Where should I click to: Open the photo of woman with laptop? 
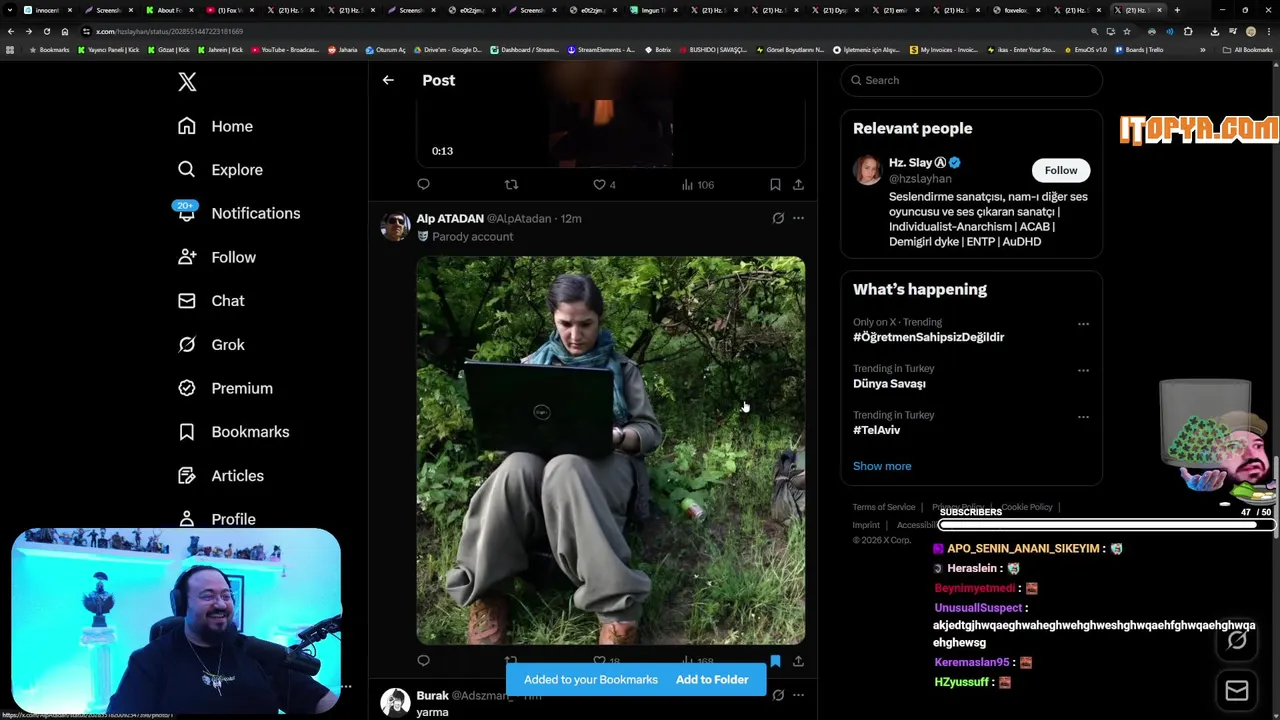pos(610,450)
